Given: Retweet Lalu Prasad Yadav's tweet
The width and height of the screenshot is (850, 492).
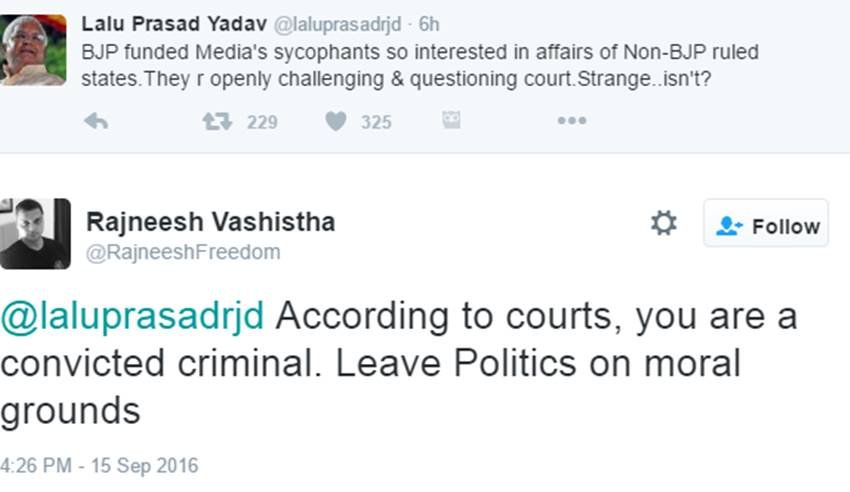Looking at the screenshot, I should point(217,121).
